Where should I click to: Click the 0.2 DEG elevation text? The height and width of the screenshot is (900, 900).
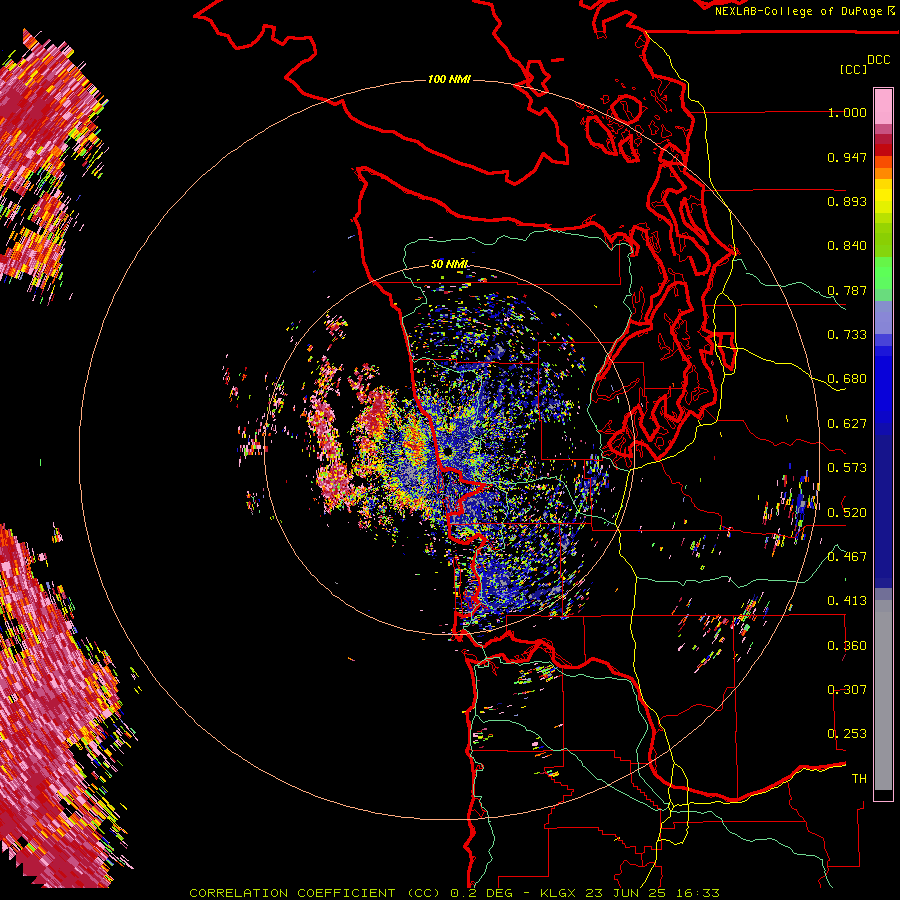(483, 893)
